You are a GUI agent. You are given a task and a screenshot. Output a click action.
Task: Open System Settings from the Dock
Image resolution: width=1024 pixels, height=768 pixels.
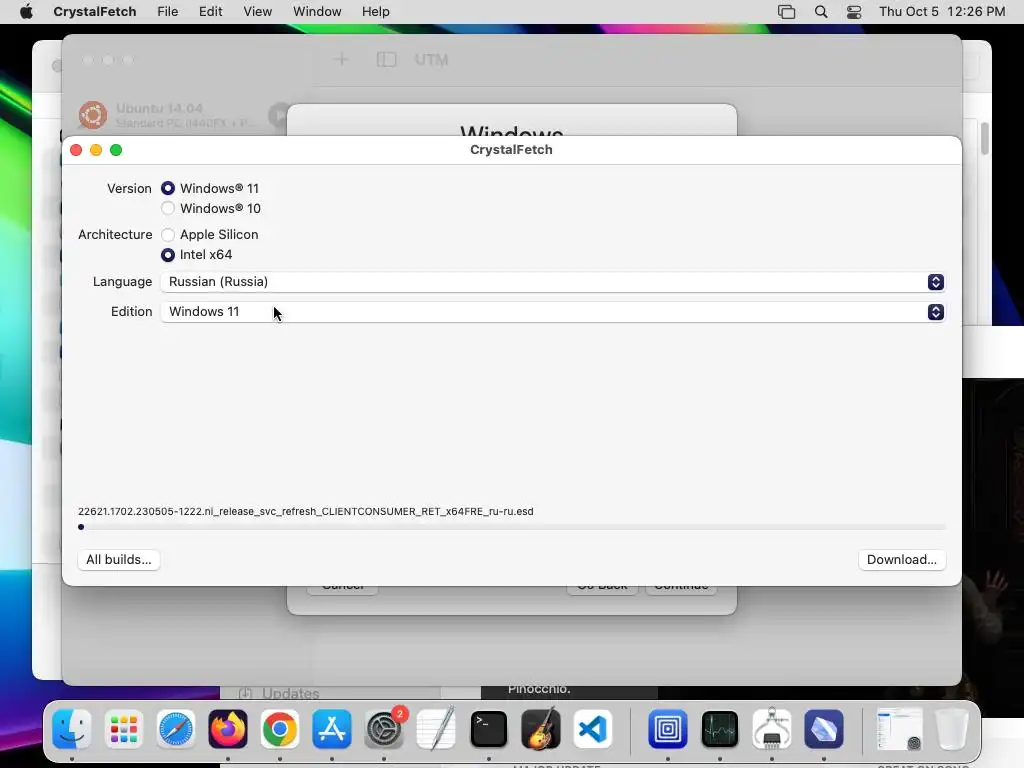(x=384, y=729)
